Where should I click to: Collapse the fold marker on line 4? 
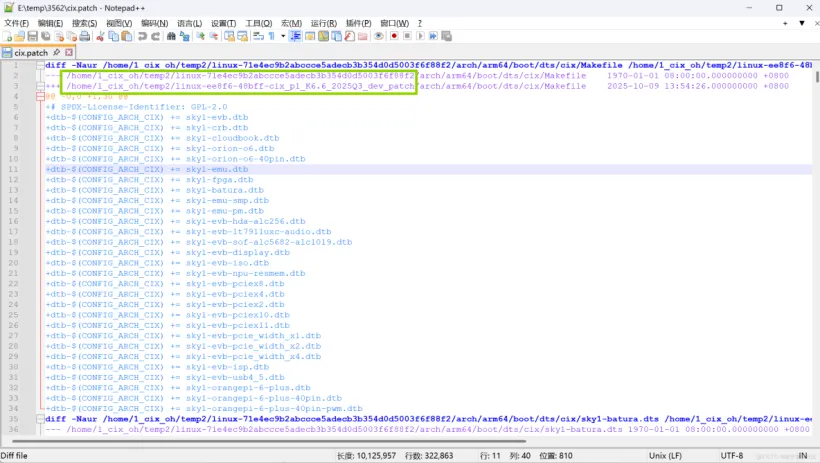(39, 96)
